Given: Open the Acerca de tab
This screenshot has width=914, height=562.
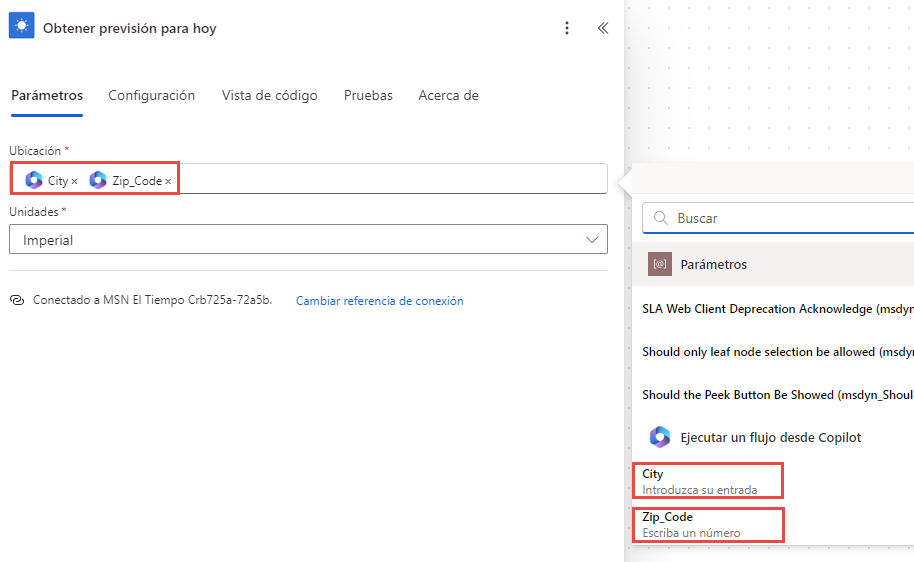Looking at the screenshot, I should [x=448, y=96].
